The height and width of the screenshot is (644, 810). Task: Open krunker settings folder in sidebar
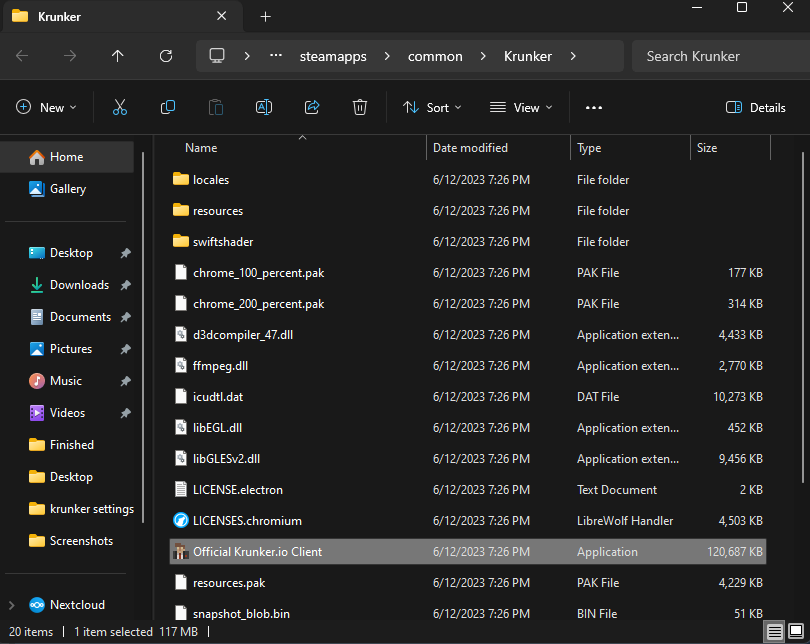pos(82,509)
